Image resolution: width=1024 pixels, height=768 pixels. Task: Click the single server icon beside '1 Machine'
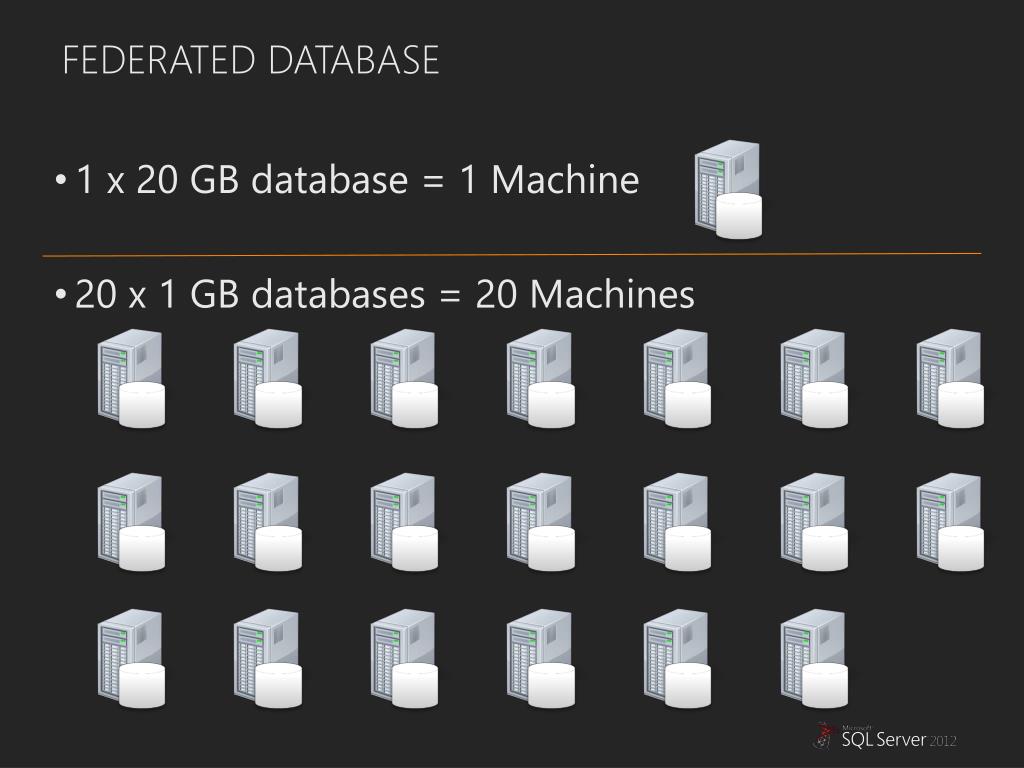click(x=728, y=189)
